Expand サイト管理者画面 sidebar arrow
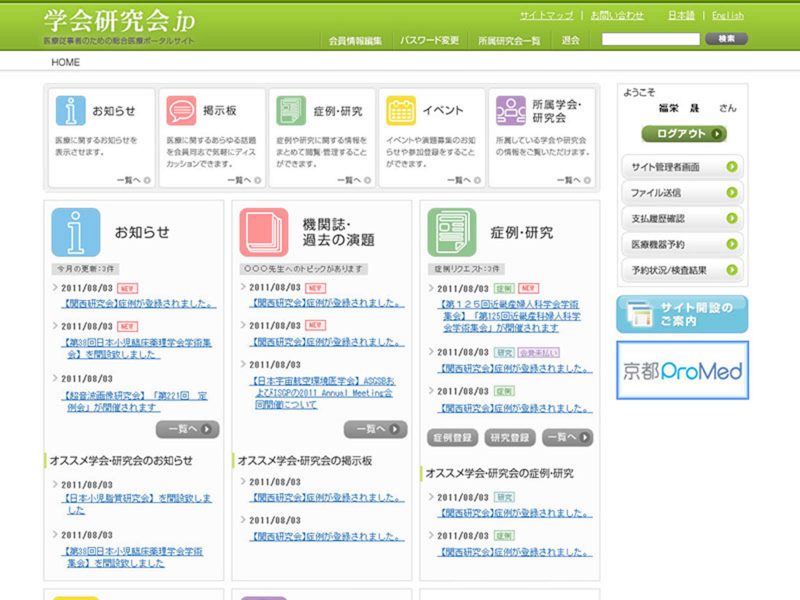The image size is (800, 600). coord(732,166)
